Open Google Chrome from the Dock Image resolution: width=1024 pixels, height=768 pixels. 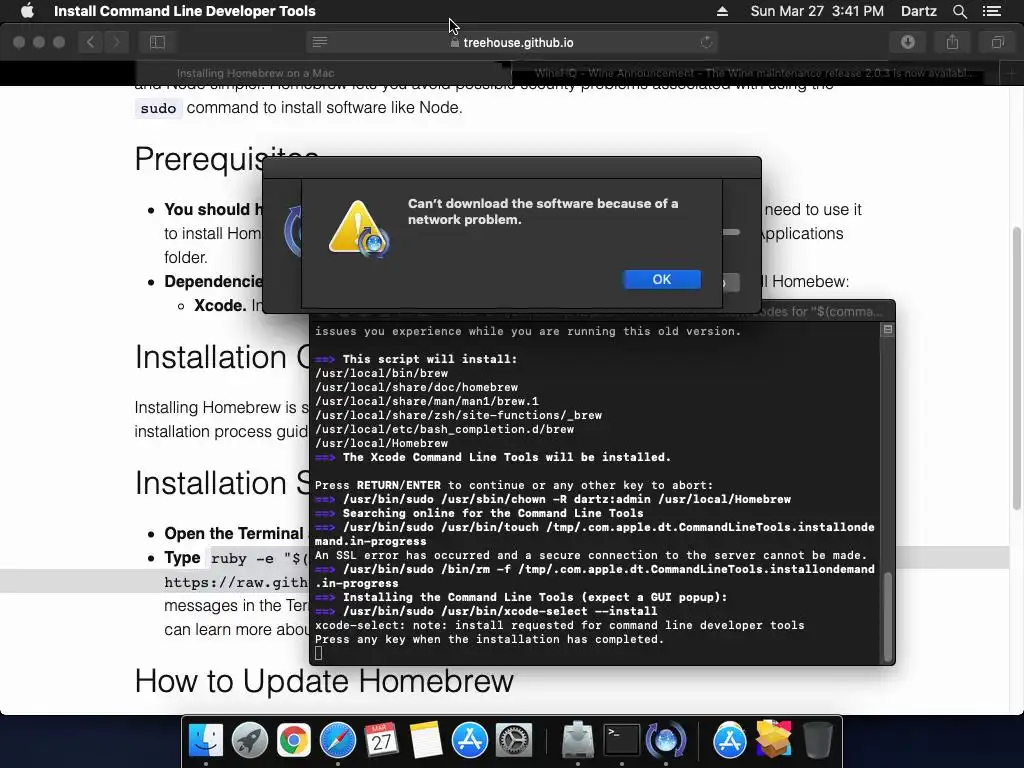coord(293,741)
